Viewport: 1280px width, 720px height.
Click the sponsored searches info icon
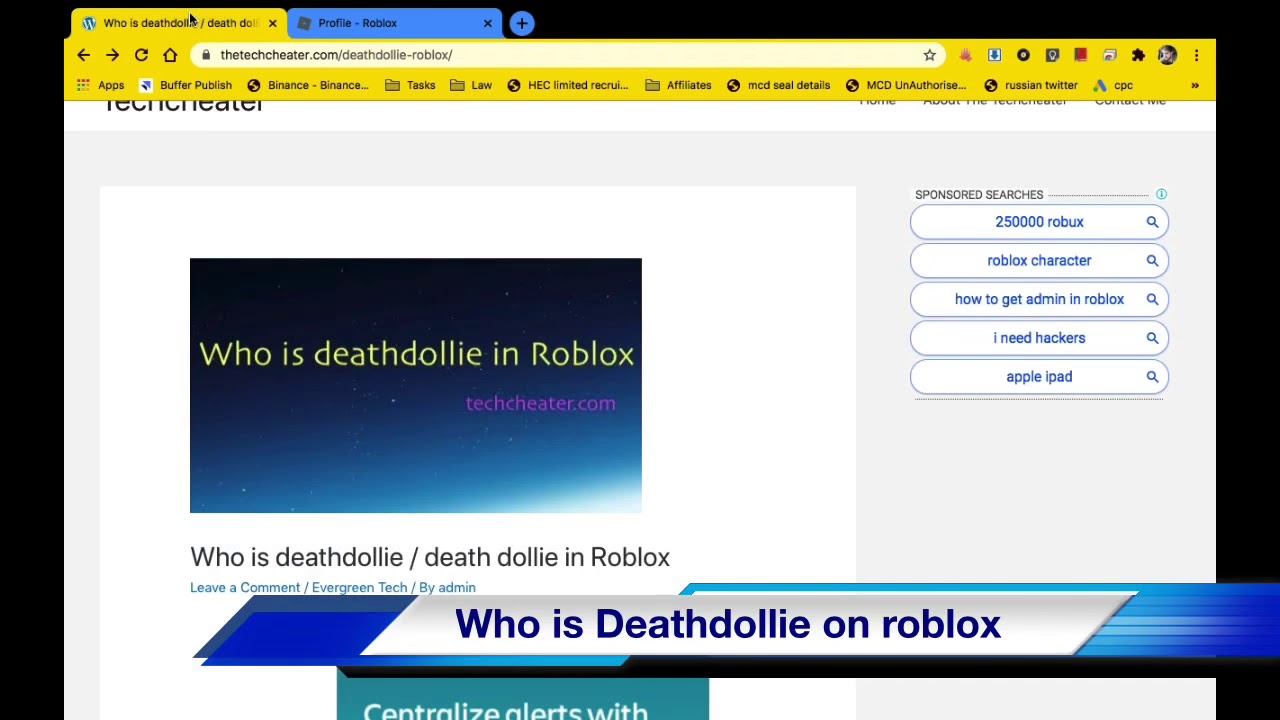[1161, 194]
